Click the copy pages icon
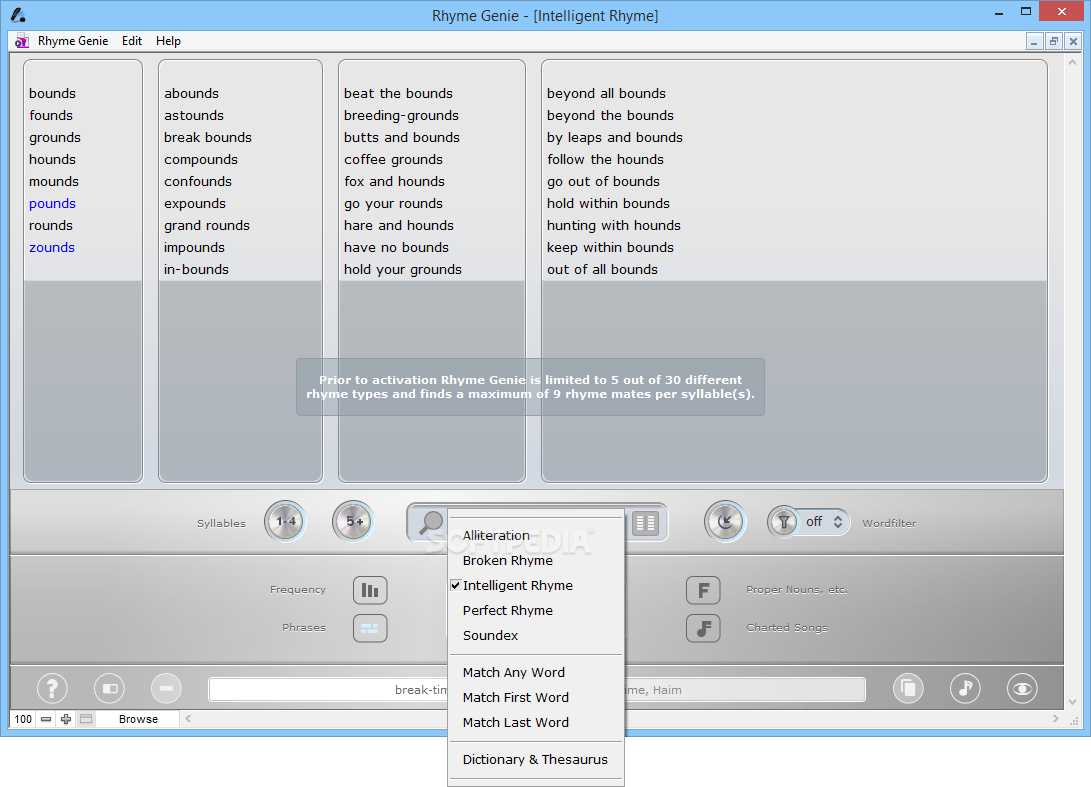1091x787 pixels. (908, 689)
